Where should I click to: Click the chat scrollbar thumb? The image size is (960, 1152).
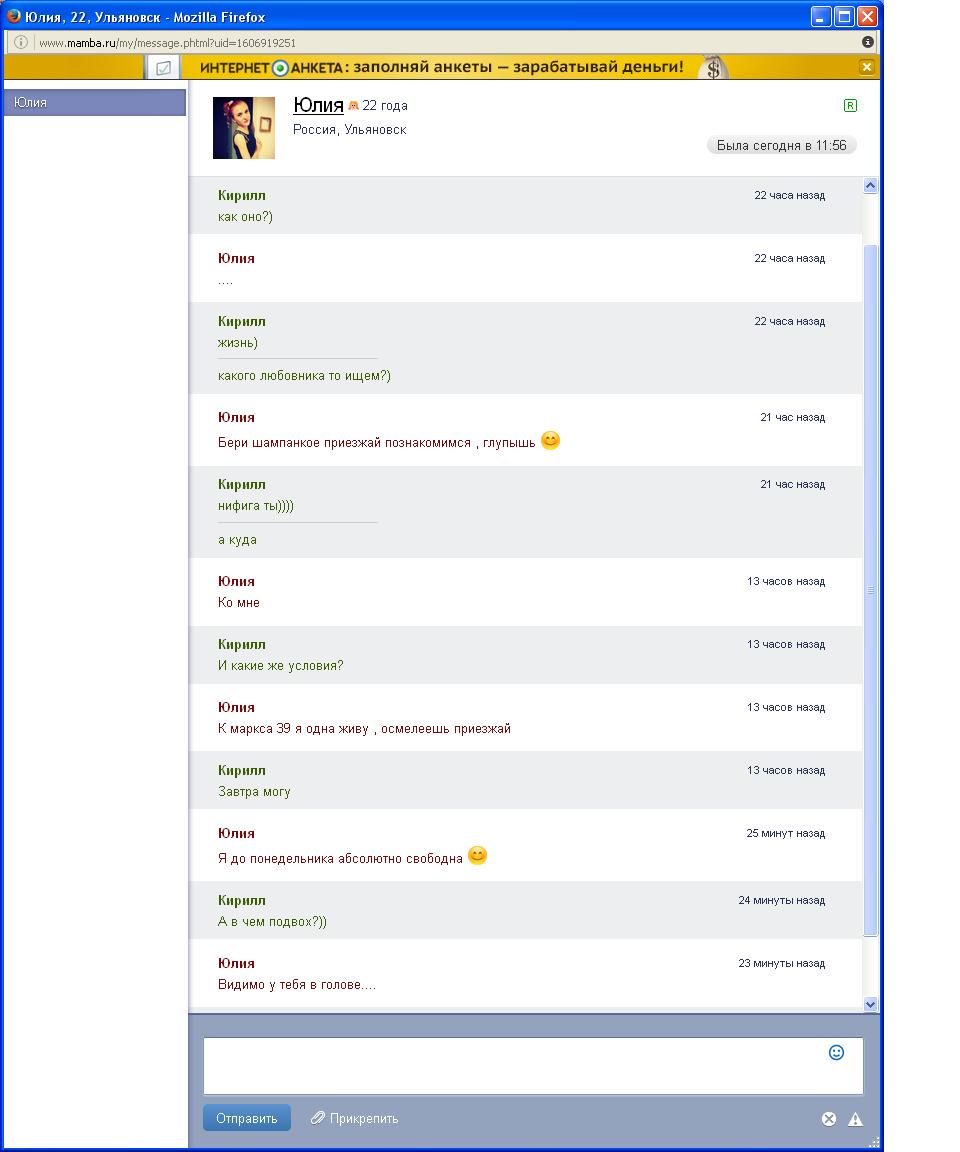point(870,591)
